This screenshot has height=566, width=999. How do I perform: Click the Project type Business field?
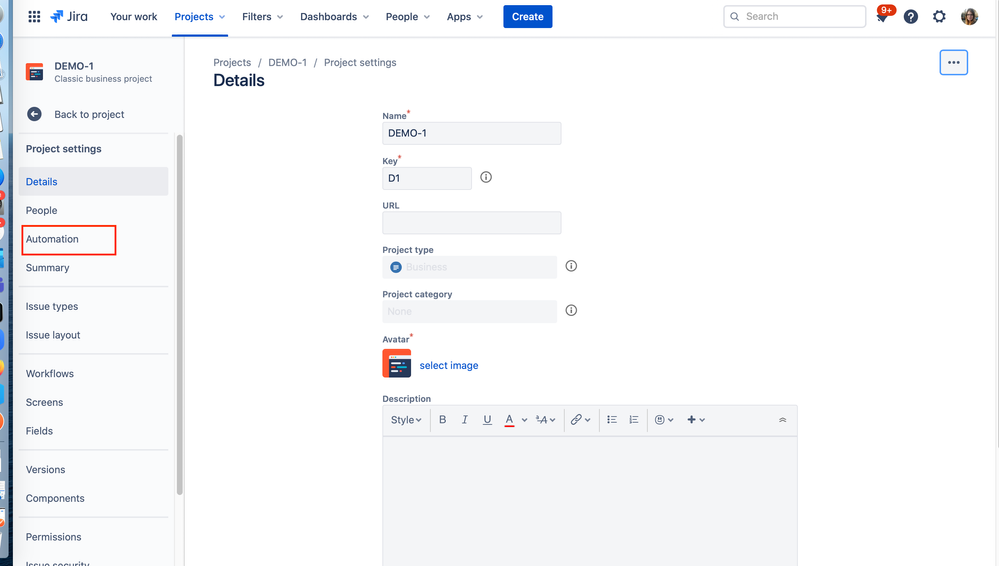[x=470, y=267]
